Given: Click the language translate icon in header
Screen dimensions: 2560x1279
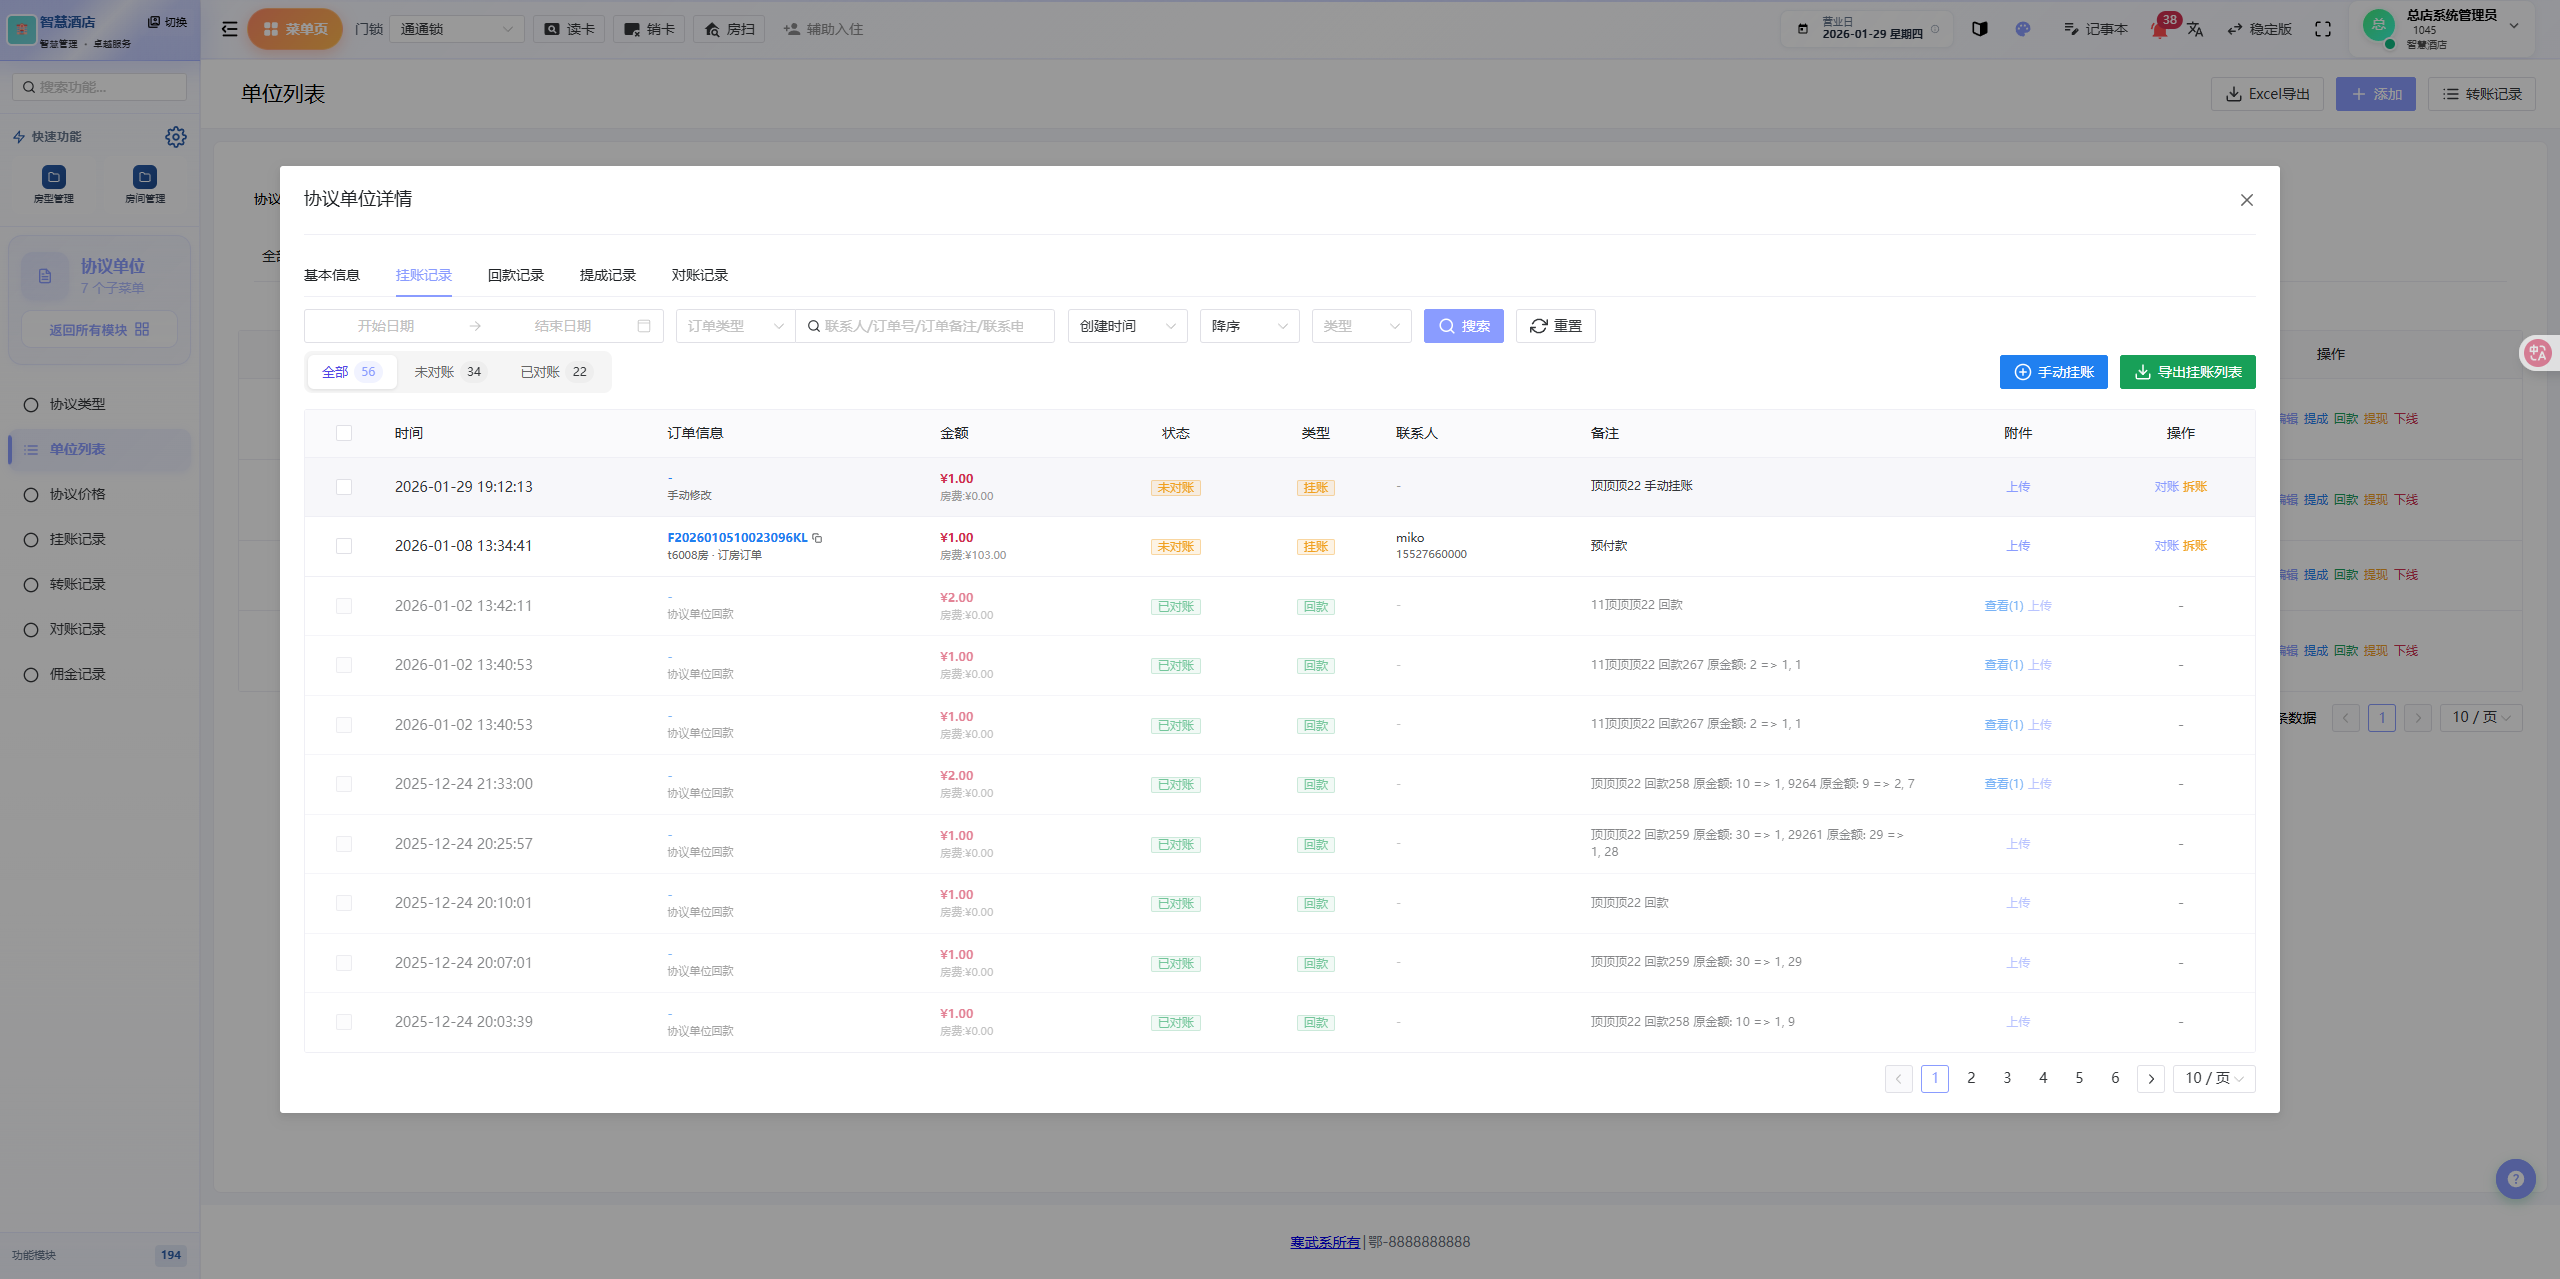Looking at the screenshot, I should [2195, 29].
